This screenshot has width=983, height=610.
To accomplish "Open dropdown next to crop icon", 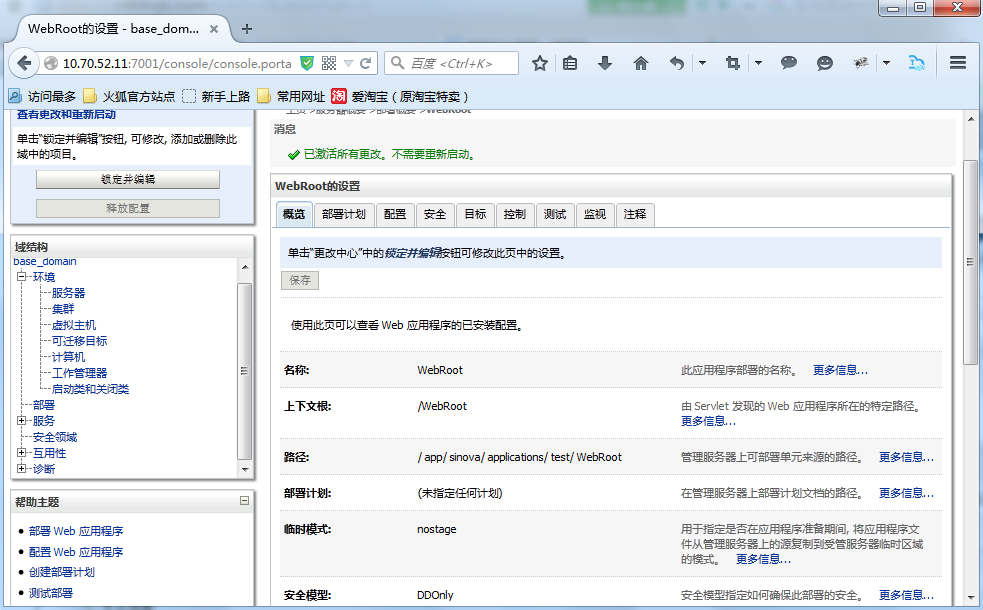I will (x=759, y=63).
